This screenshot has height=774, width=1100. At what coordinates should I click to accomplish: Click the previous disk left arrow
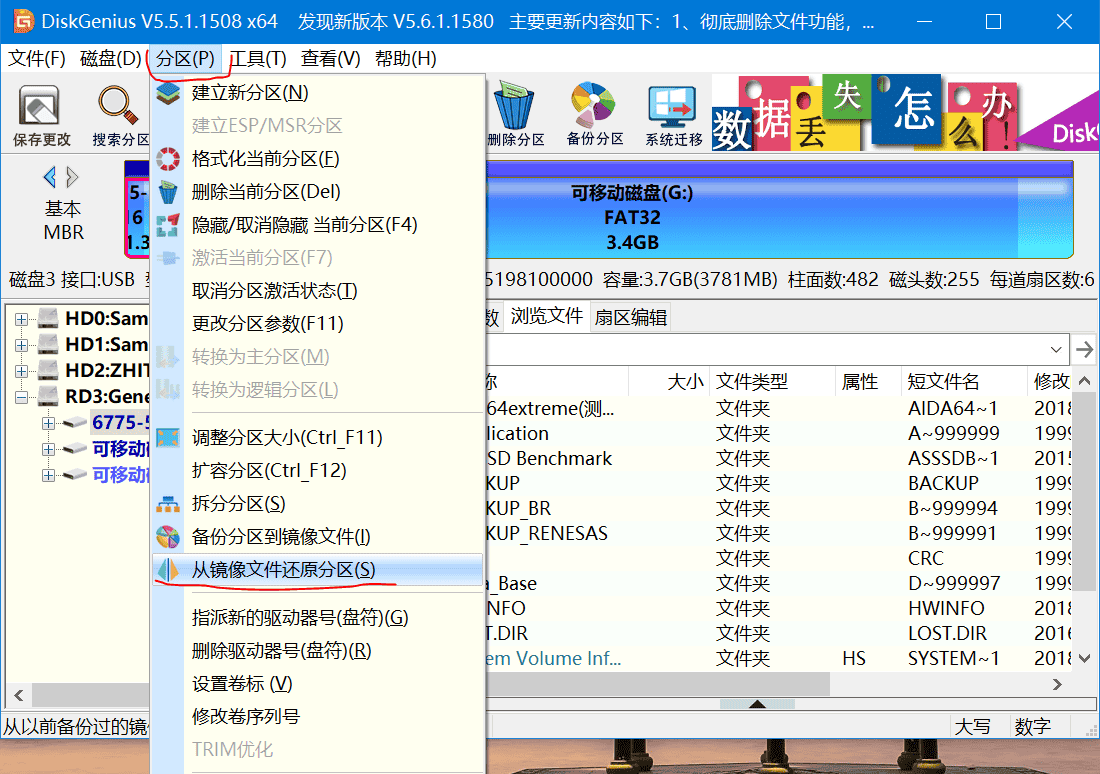pyautogui.click(x=49, y=178)
